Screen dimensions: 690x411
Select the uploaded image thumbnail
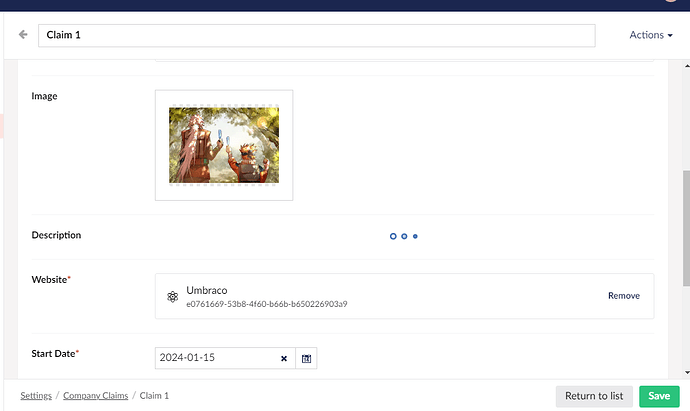click(x=224, y=145)
